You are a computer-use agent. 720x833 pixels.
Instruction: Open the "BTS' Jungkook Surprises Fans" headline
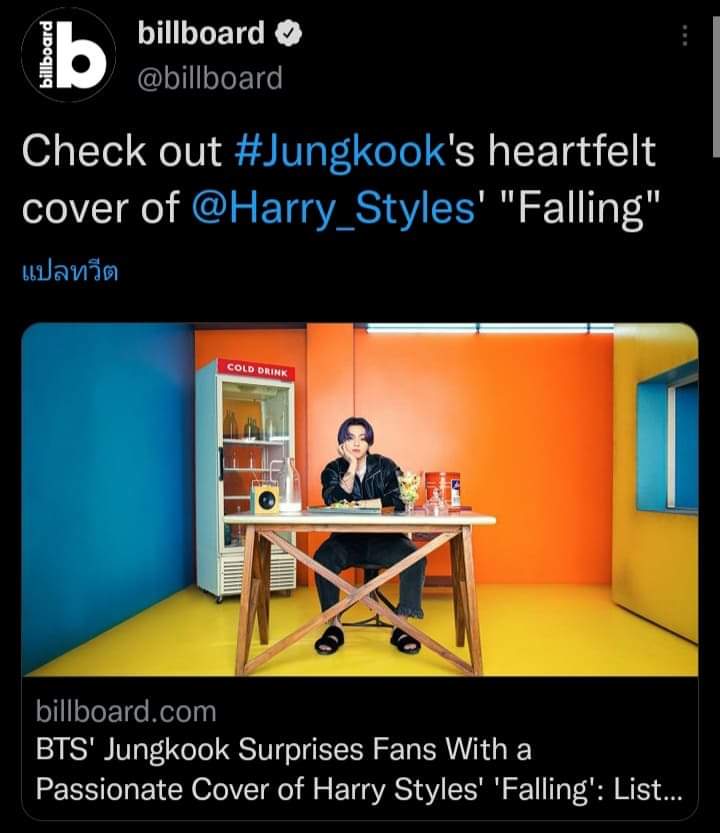point(283,750)
